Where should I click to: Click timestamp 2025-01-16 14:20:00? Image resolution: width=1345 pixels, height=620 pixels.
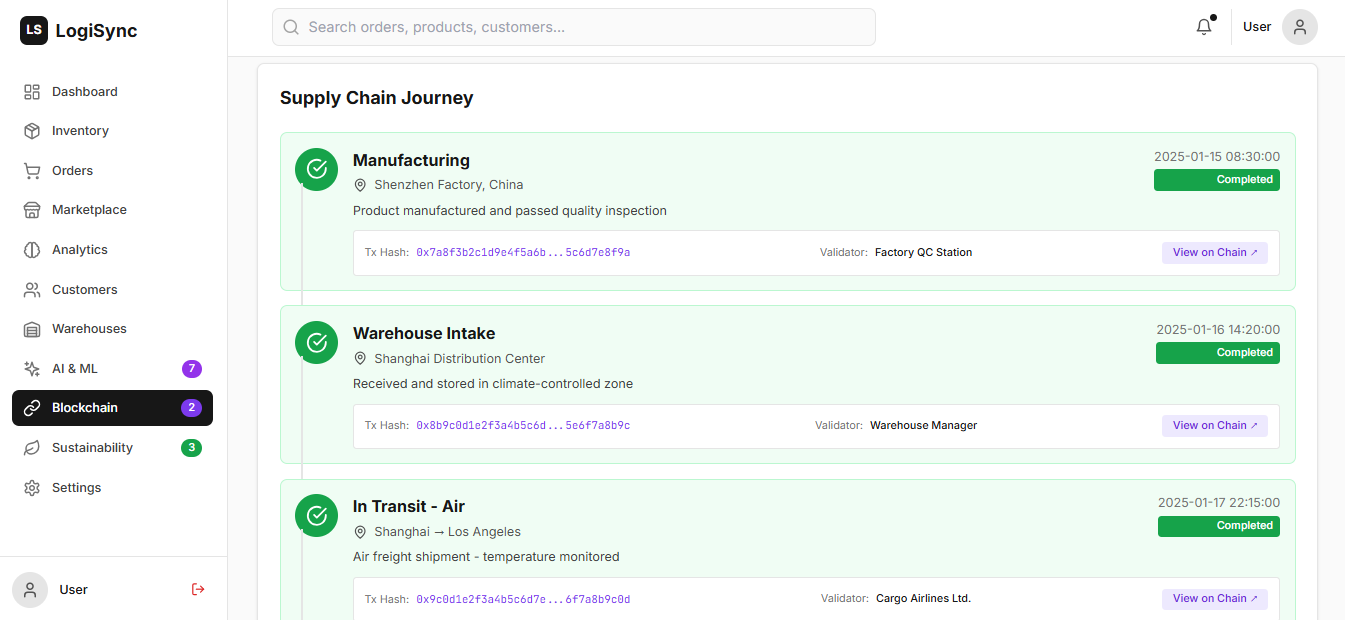click(1218, 330)
